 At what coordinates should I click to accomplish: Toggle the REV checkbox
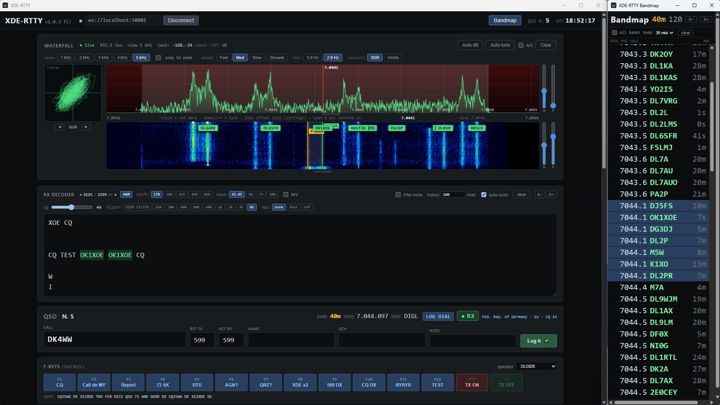click(286, 195)
